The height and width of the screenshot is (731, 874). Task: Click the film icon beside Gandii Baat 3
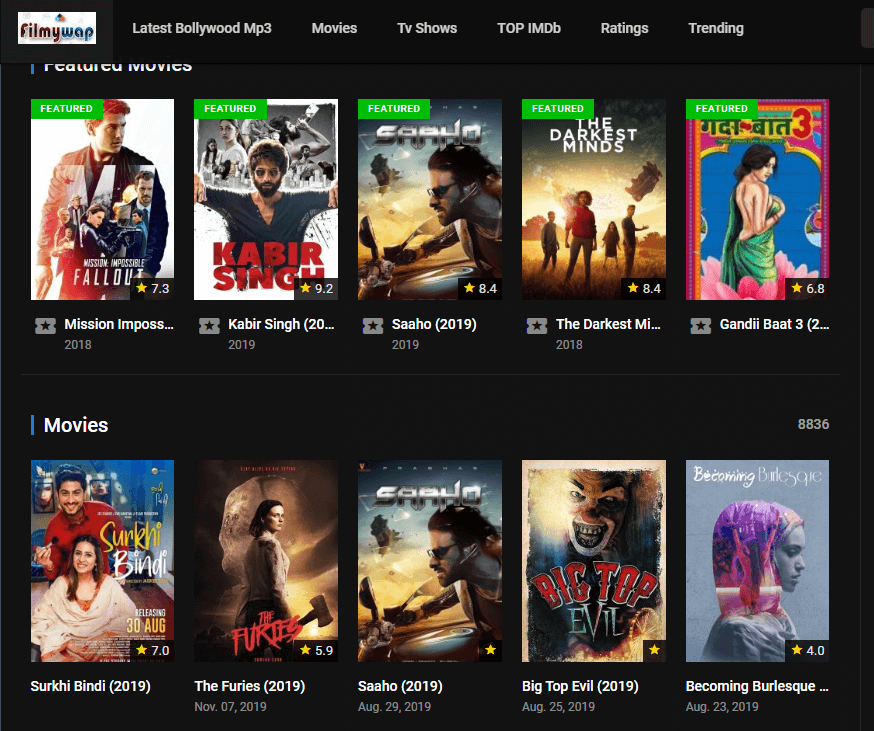(701, 326)
